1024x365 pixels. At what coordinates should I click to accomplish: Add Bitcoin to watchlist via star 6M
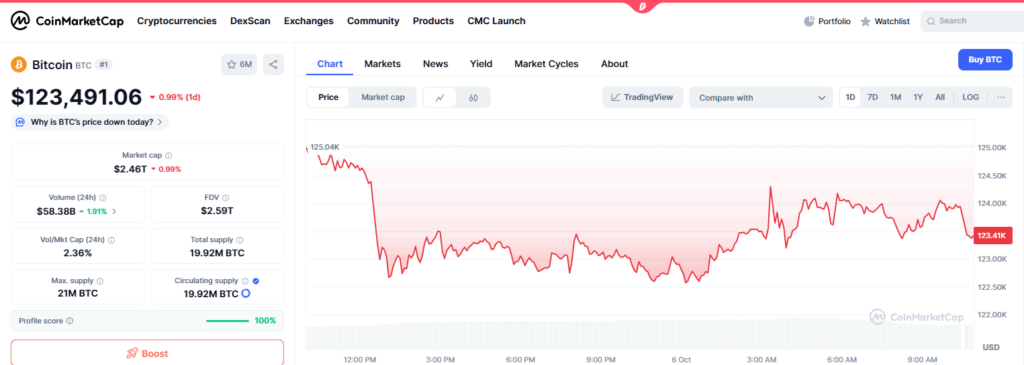click(239, 64)
